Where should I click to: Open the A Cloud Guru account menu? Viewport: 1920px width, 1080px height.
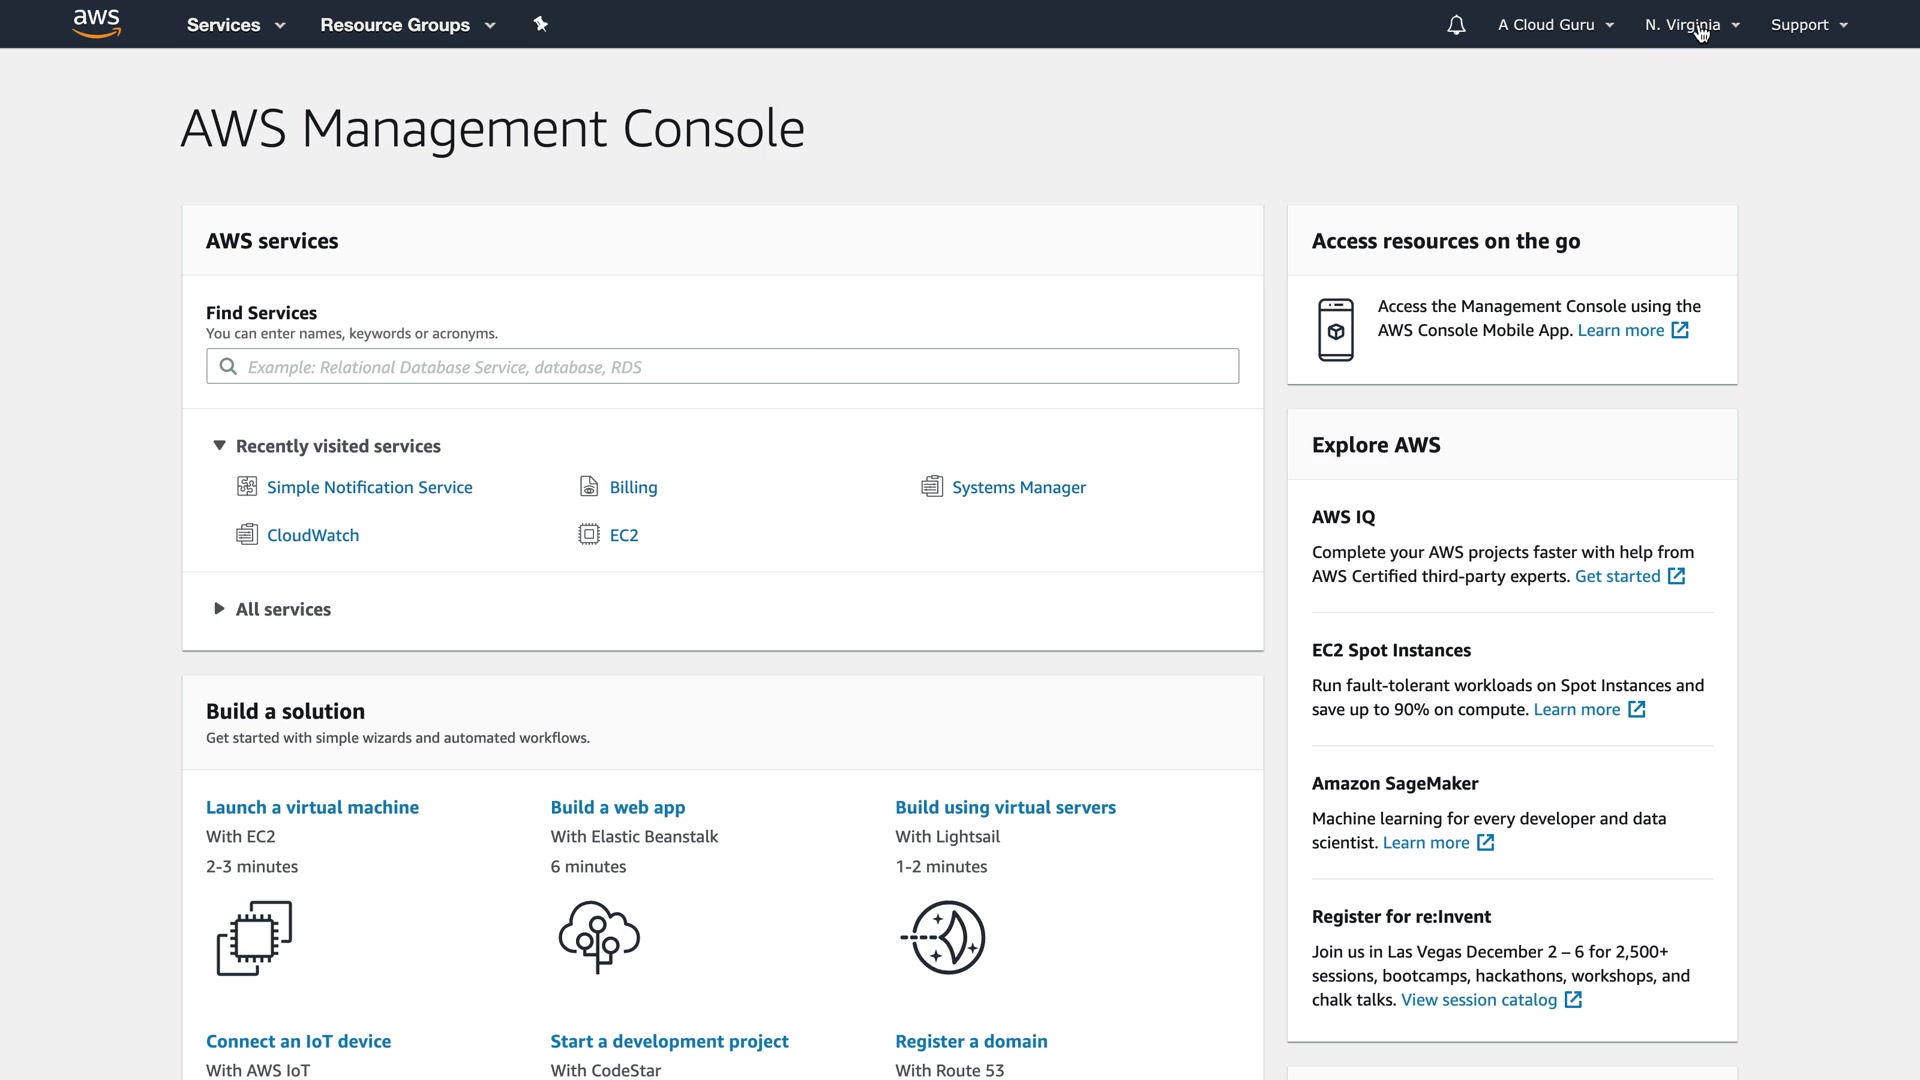point(1555,25)
